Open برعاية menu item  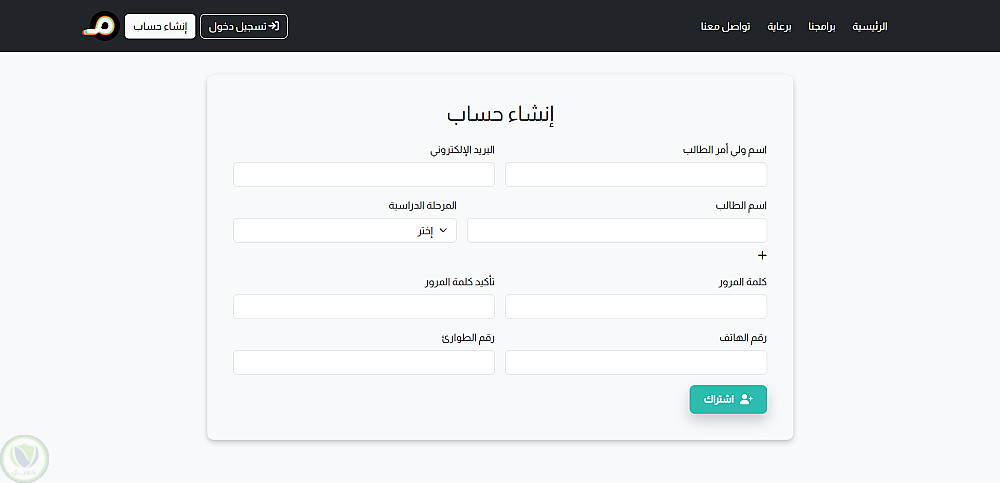point(779,26)
